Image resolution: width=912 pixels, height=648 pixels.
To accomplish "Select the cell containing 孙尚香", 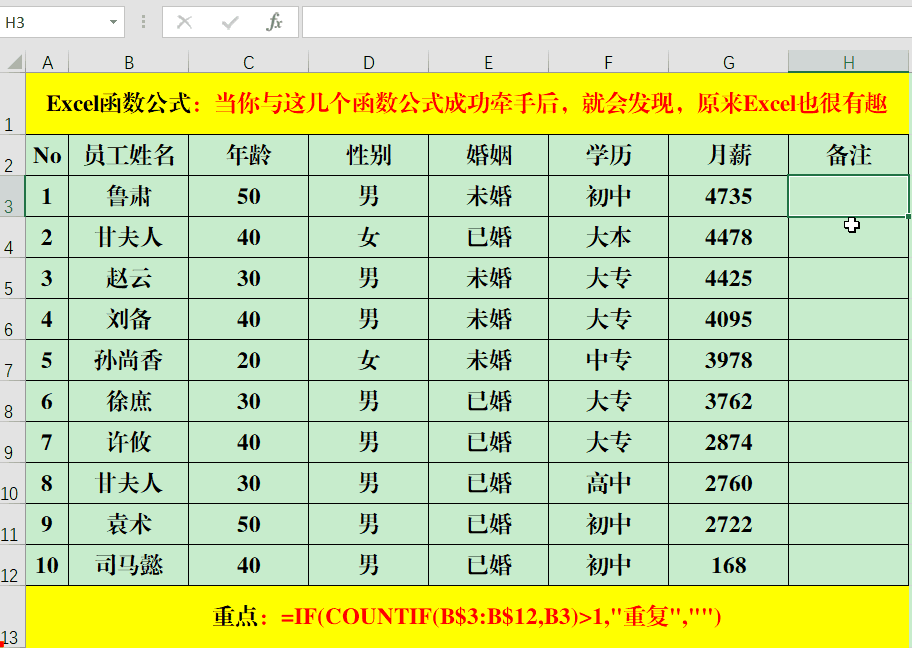I will (128, 360).
